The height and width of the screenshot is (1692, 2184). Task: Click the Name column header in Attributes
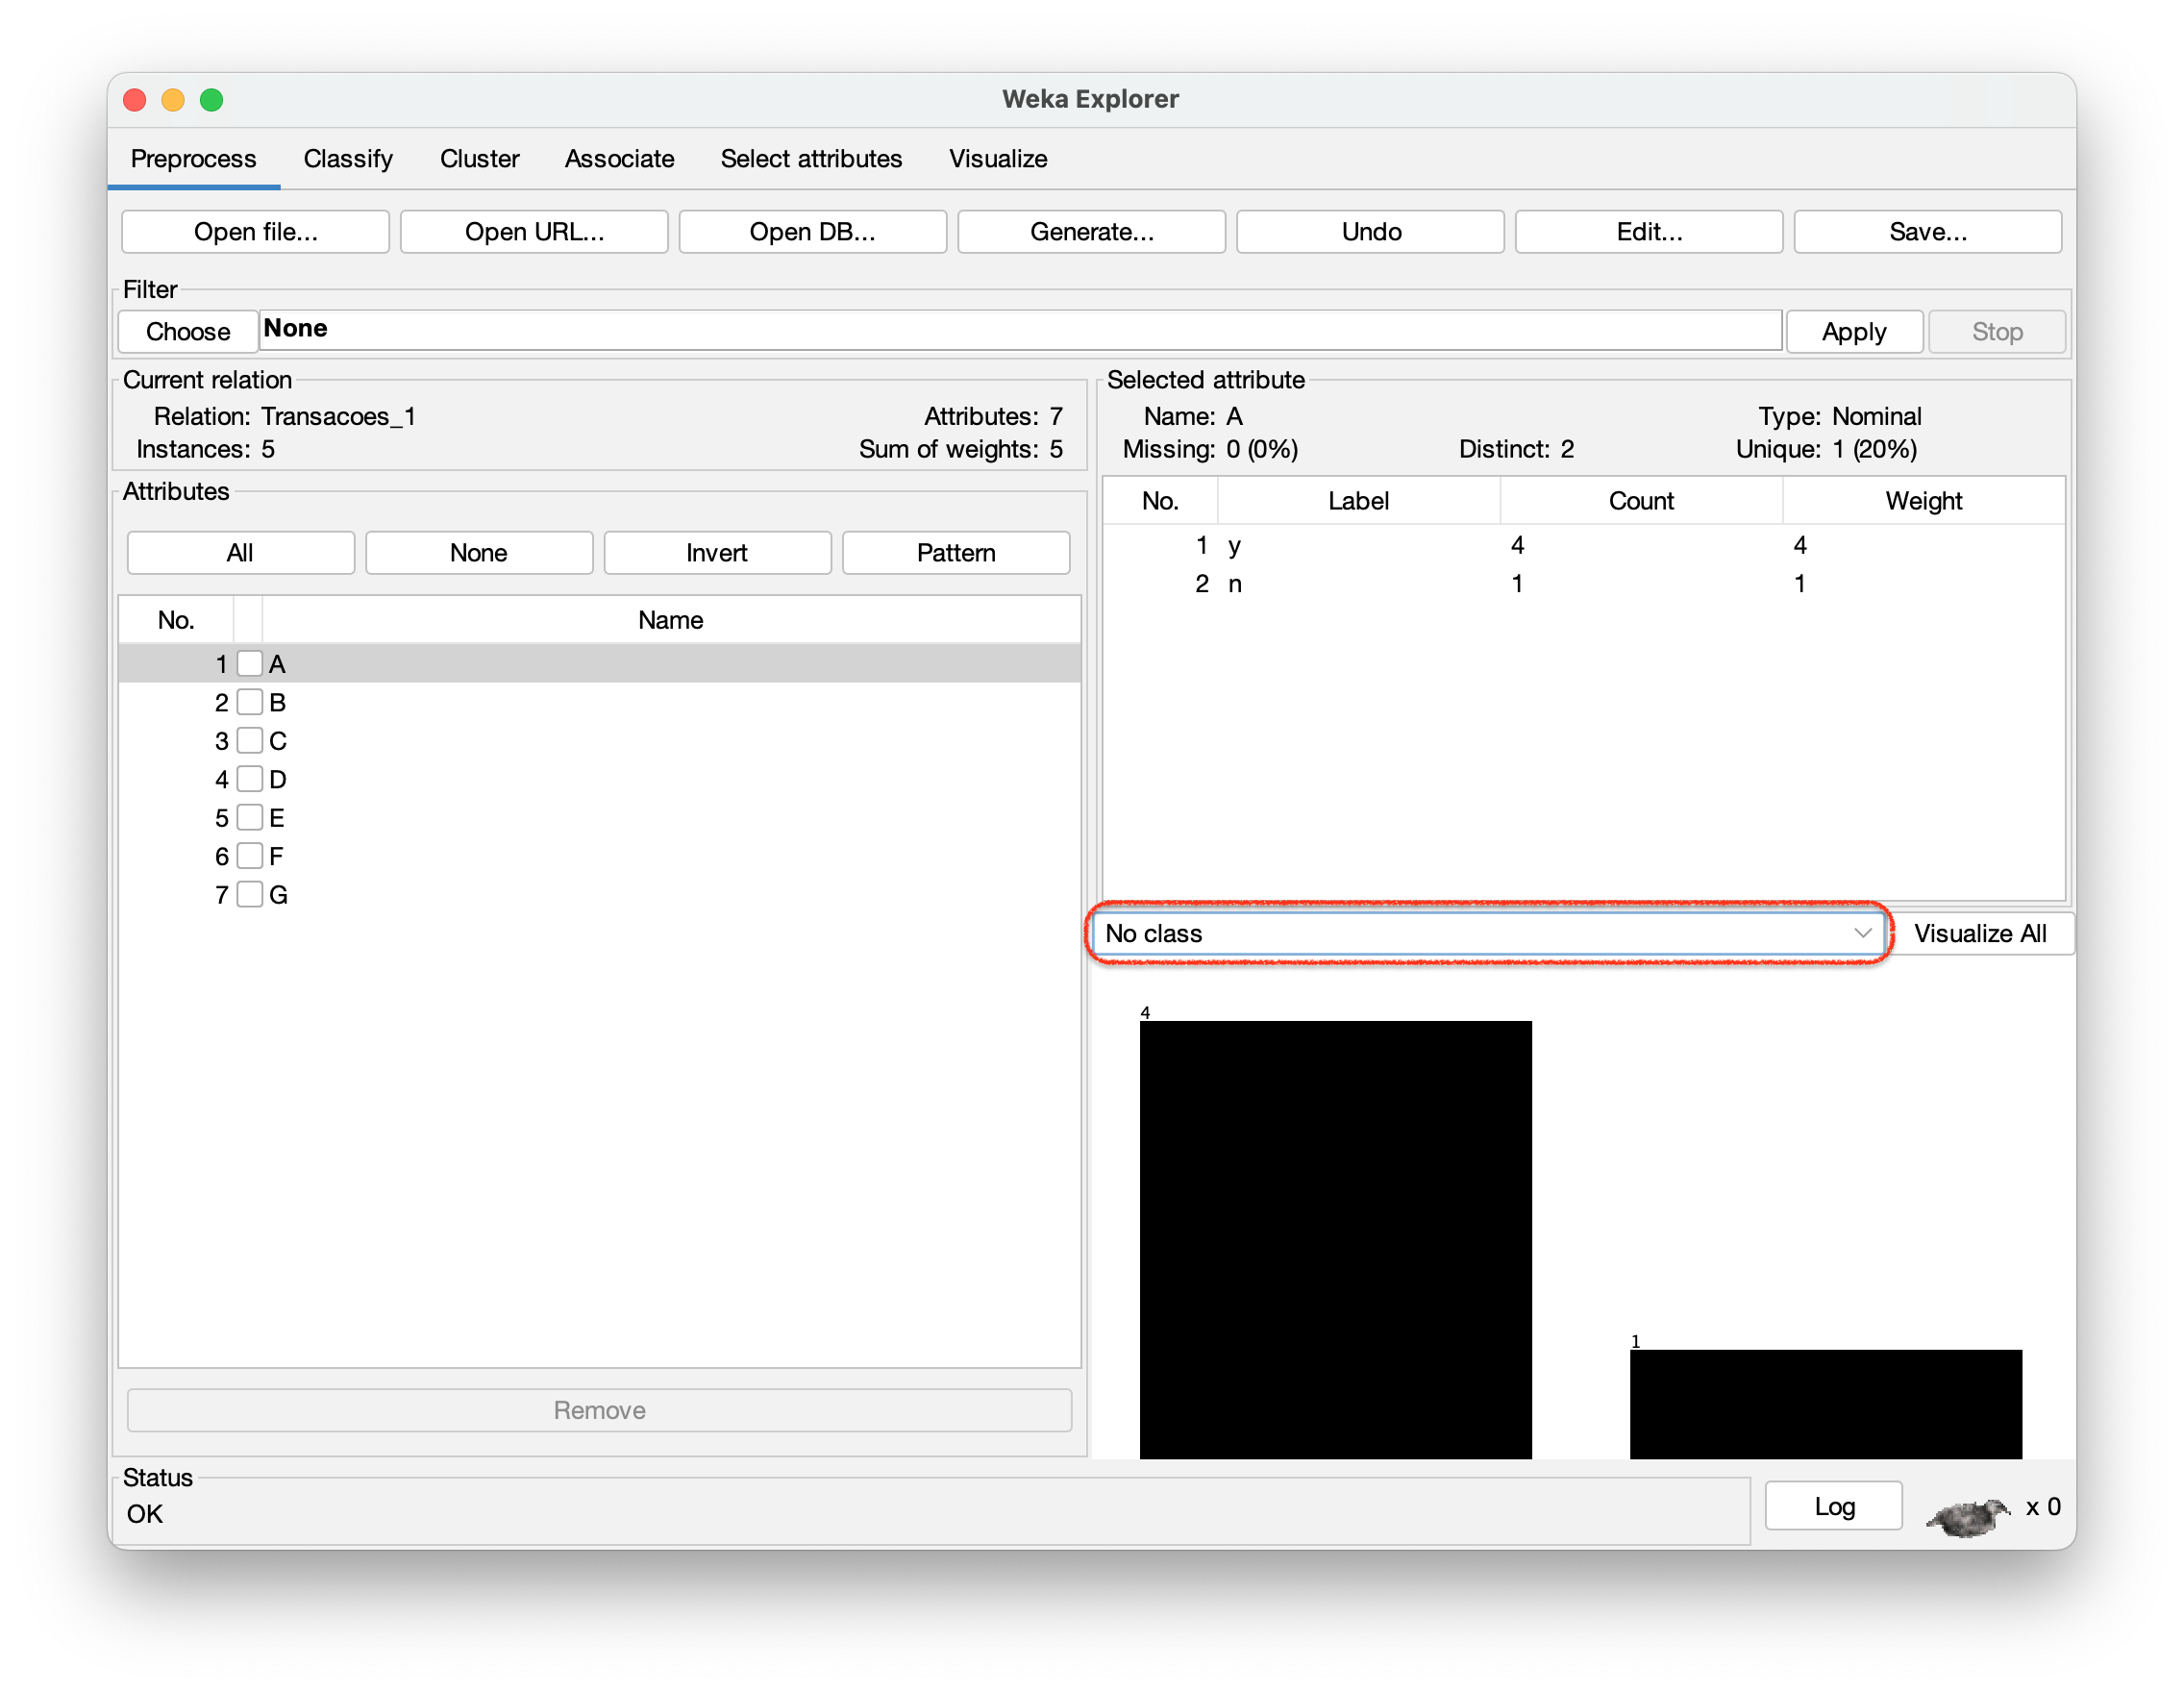[670, 620]
